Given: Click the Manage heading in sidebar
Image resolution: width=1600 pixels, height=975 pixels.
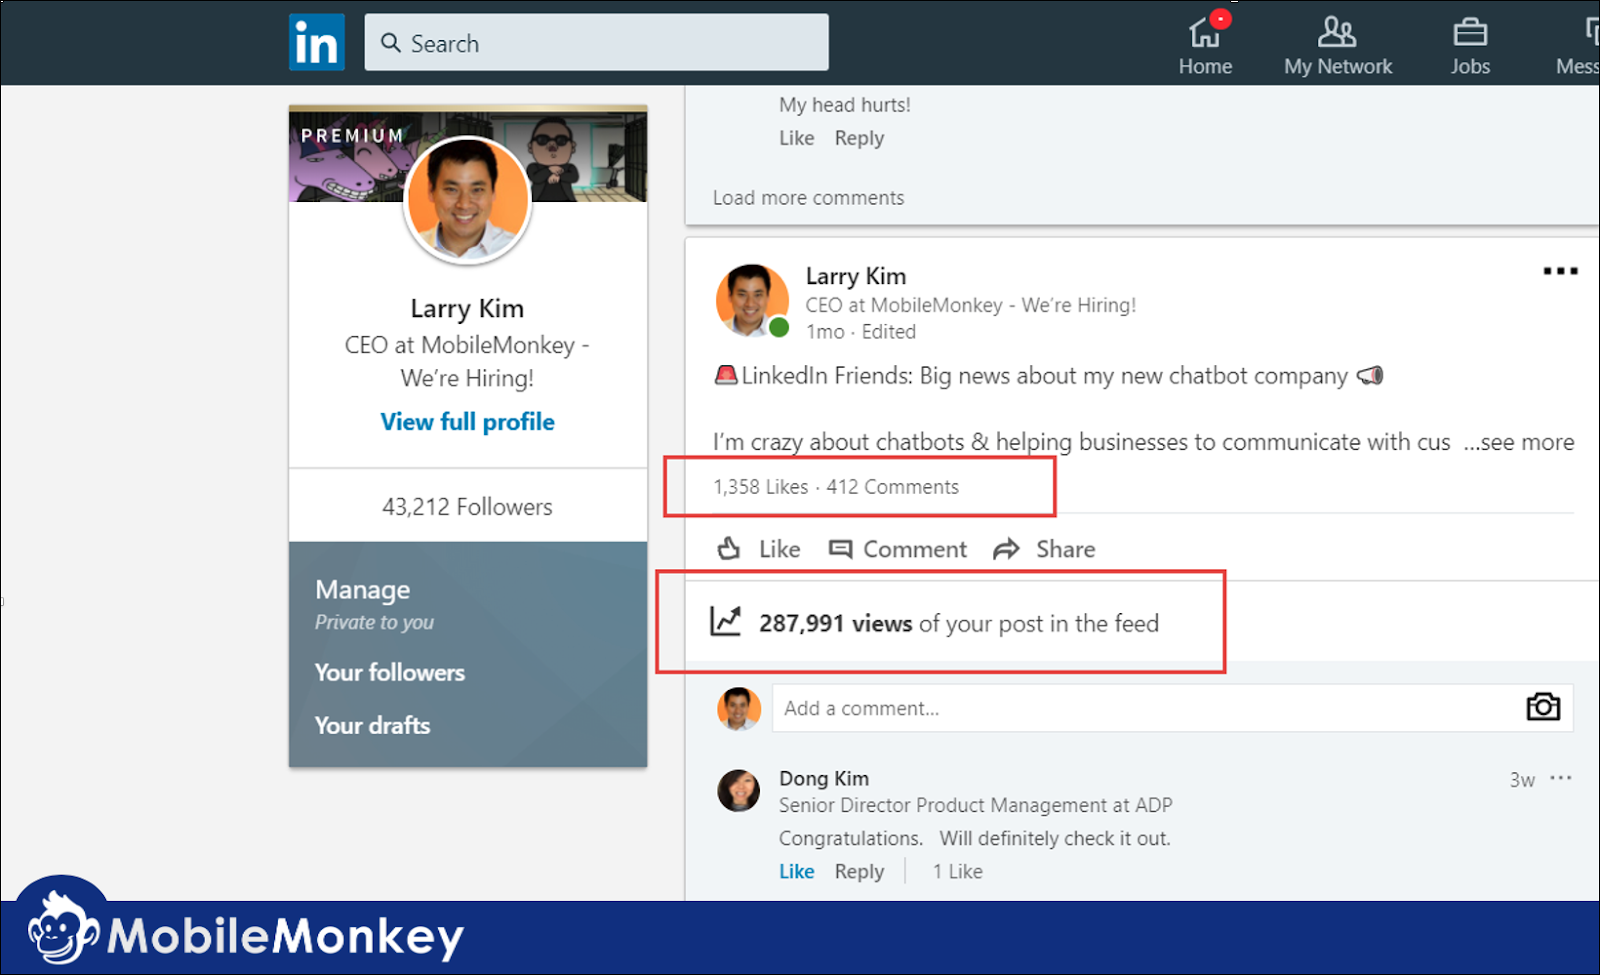Looking at the screenshot, I should pos(362,590).
